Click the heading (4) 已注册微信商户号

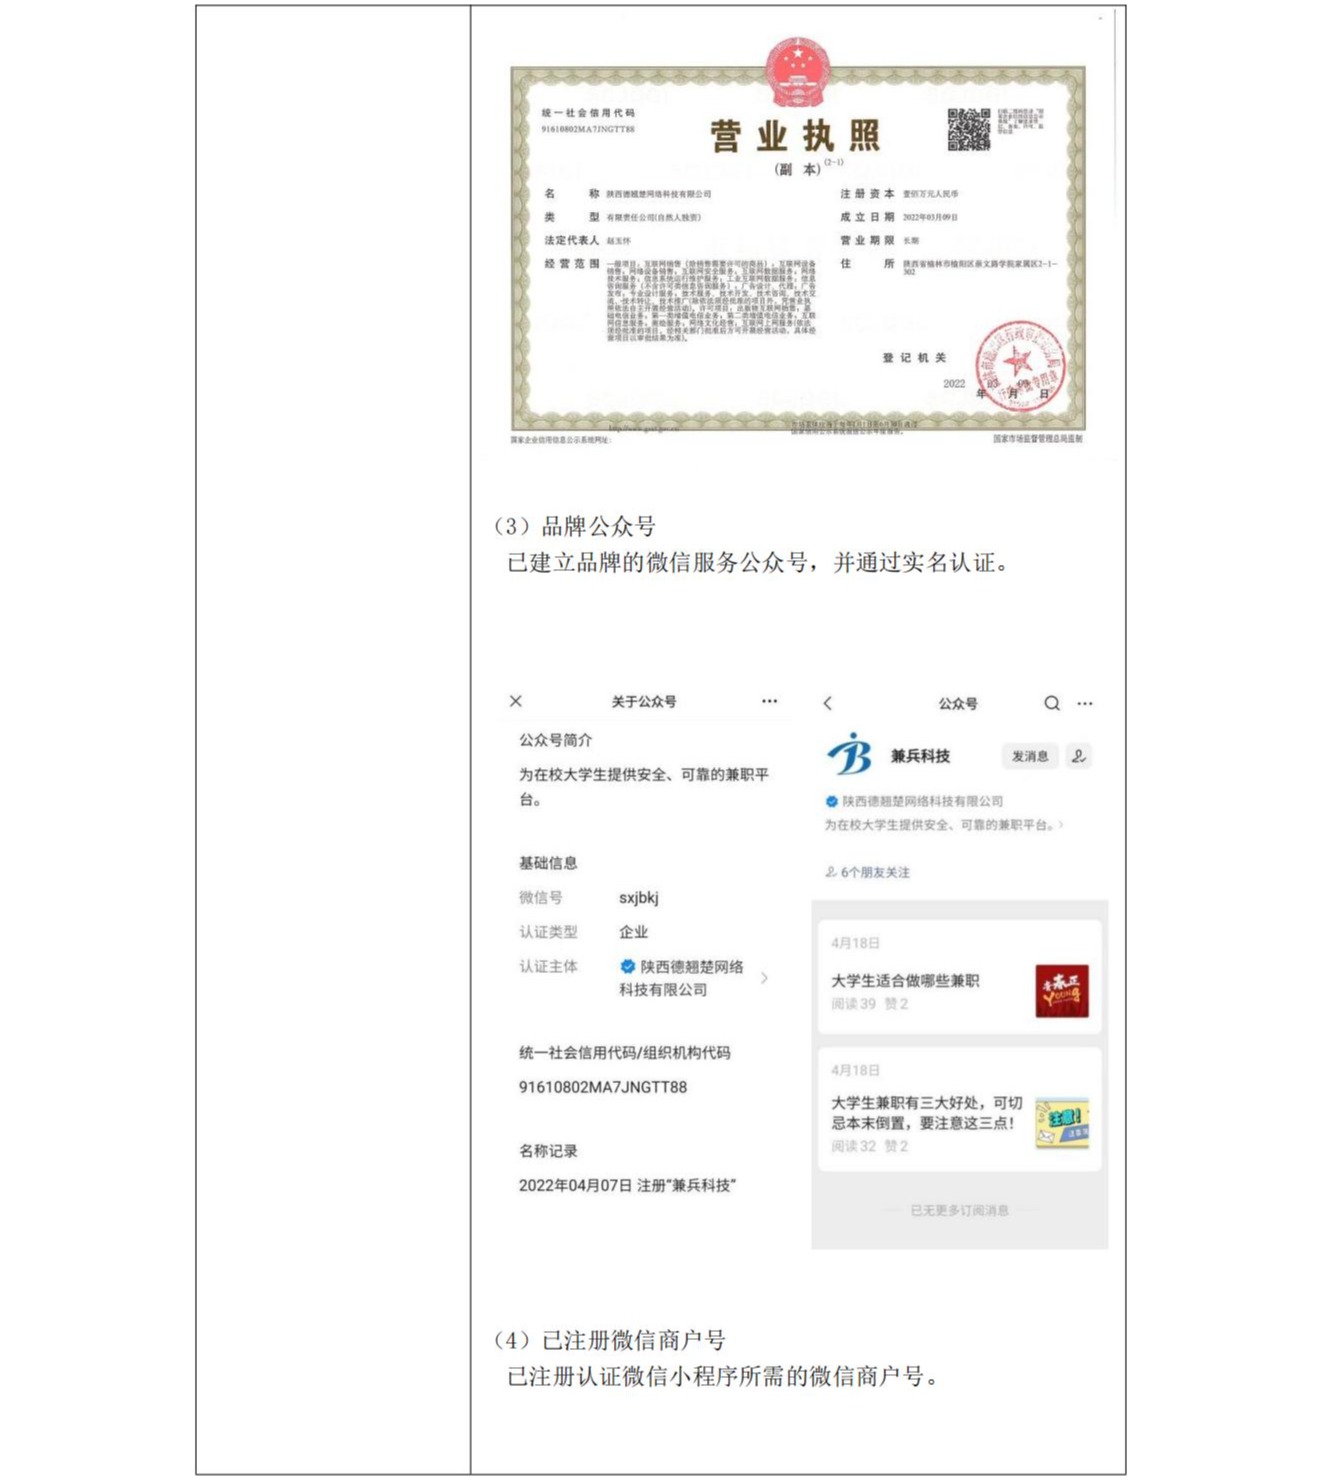[610, 1340]
